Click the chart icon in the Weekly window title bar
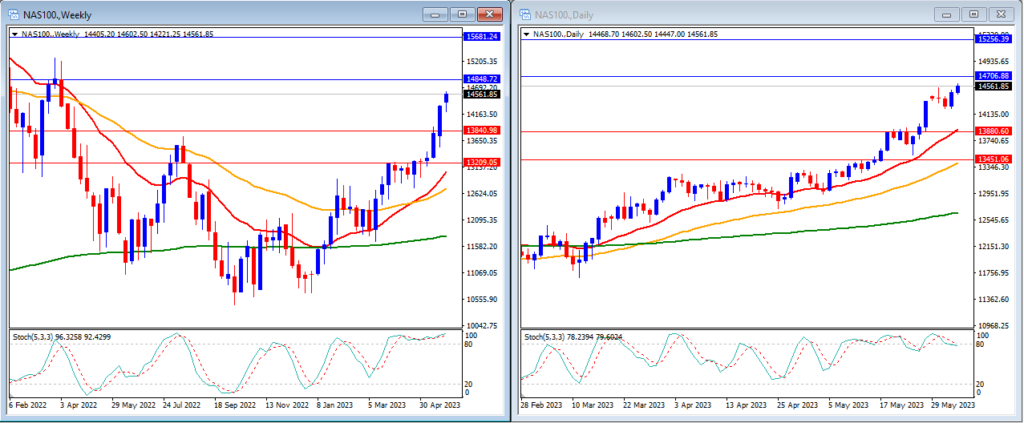The height and width of the screenshot is (423, 1024). tap(12, 14)
